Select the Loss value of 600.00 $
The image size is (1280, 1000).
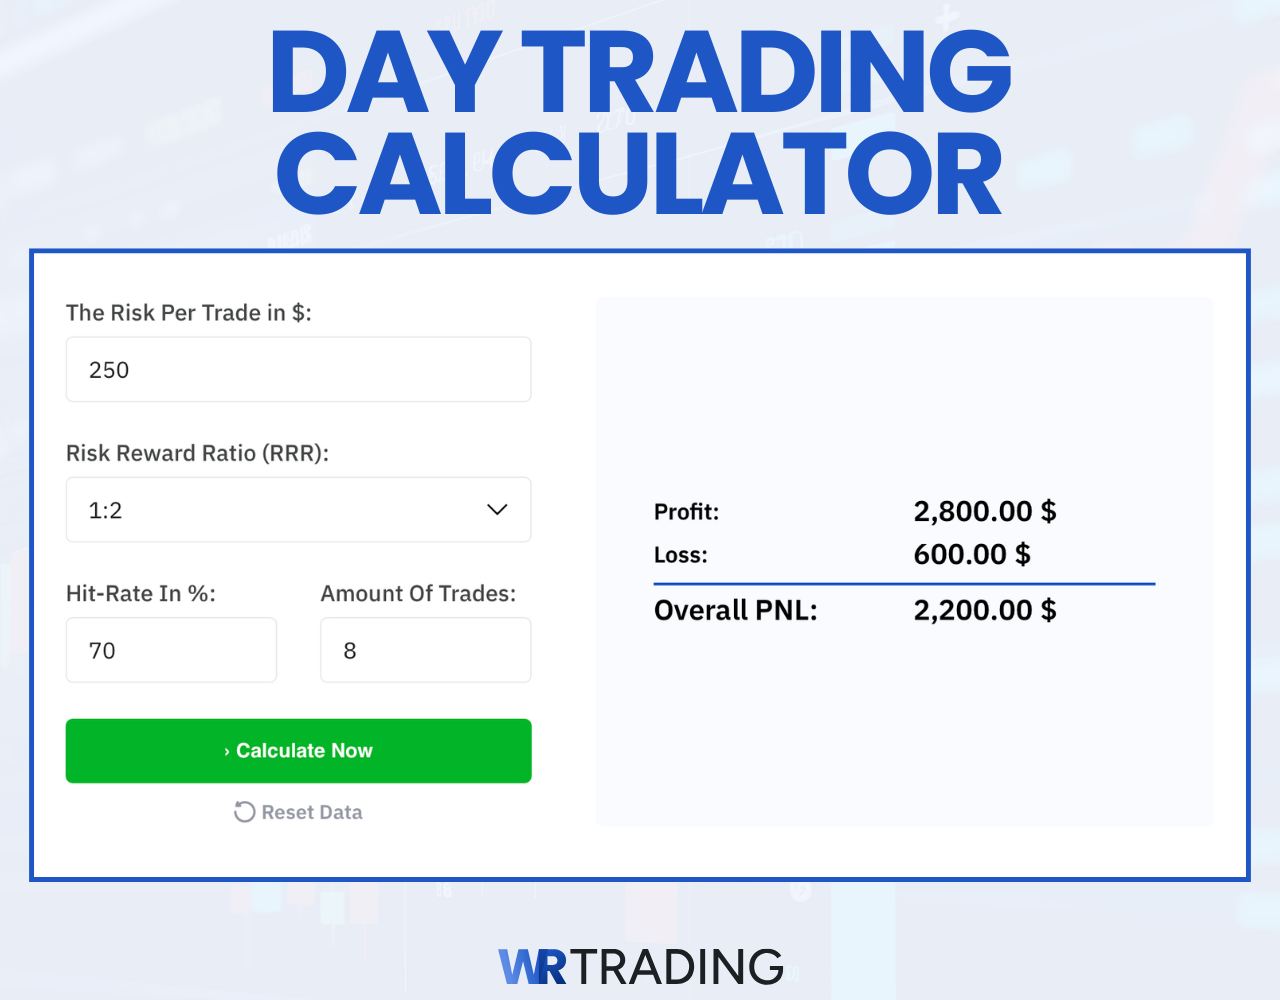pyautogui.click(x=971, y=554)
